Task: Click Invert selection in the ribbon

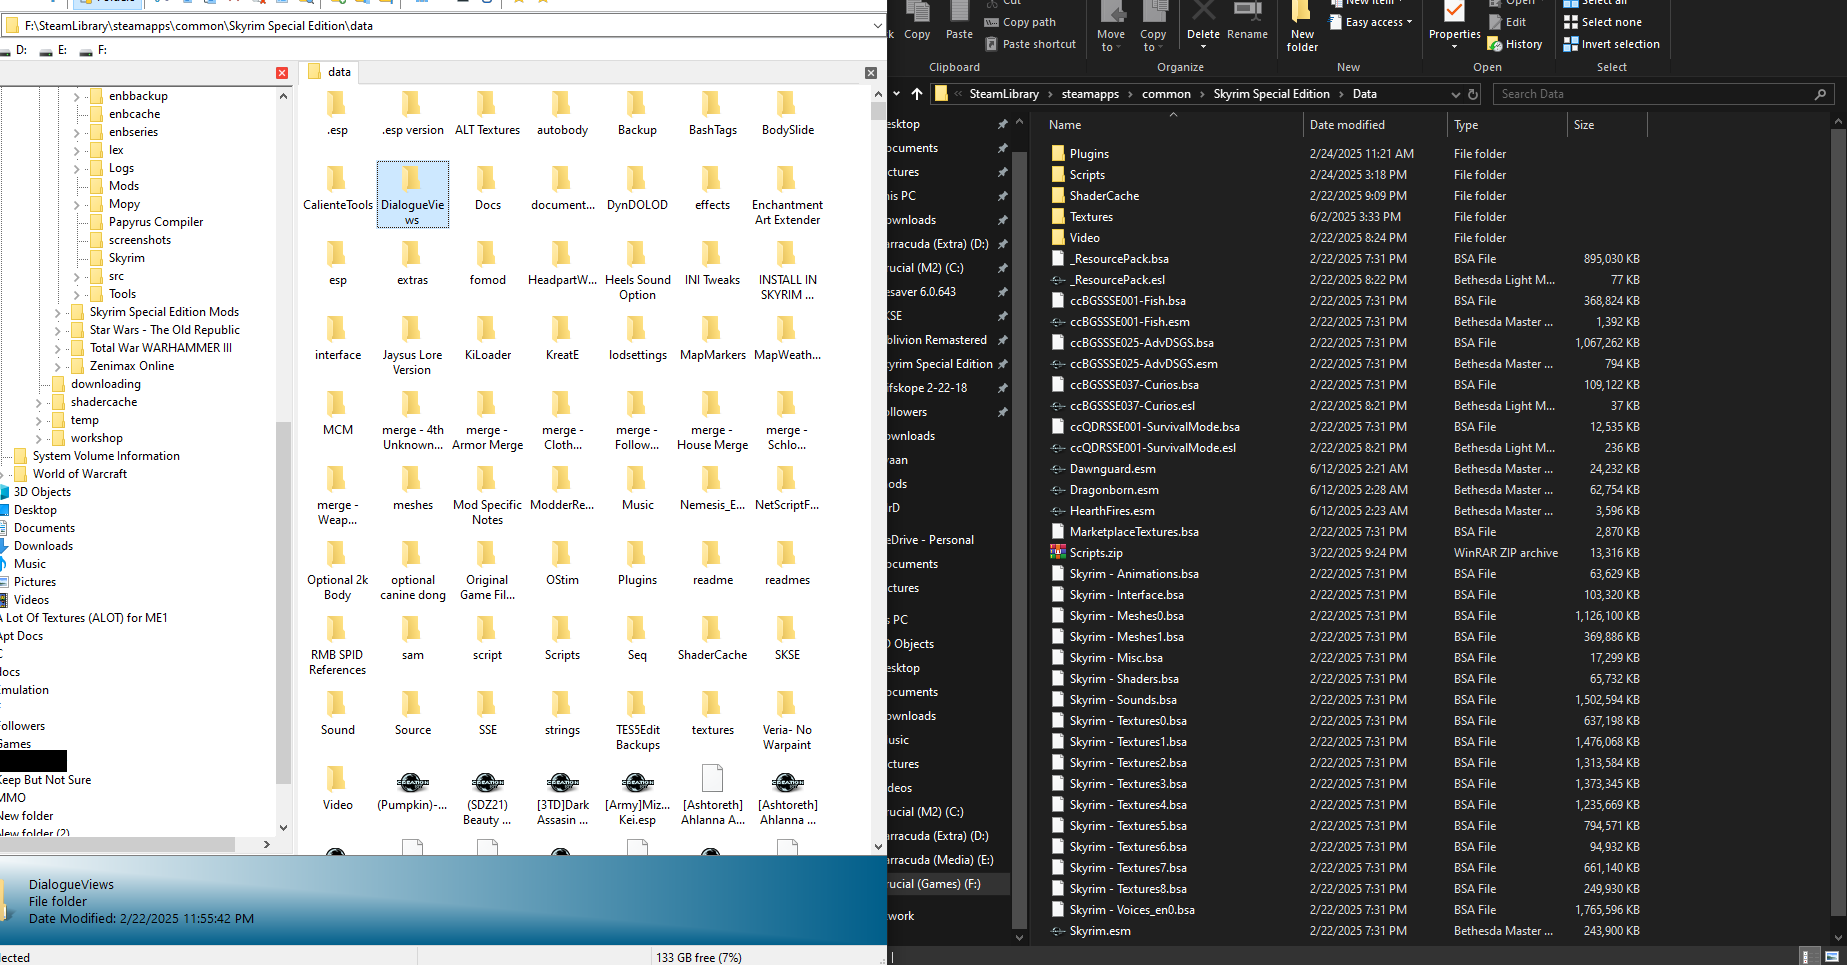Action: (1612, 44)
